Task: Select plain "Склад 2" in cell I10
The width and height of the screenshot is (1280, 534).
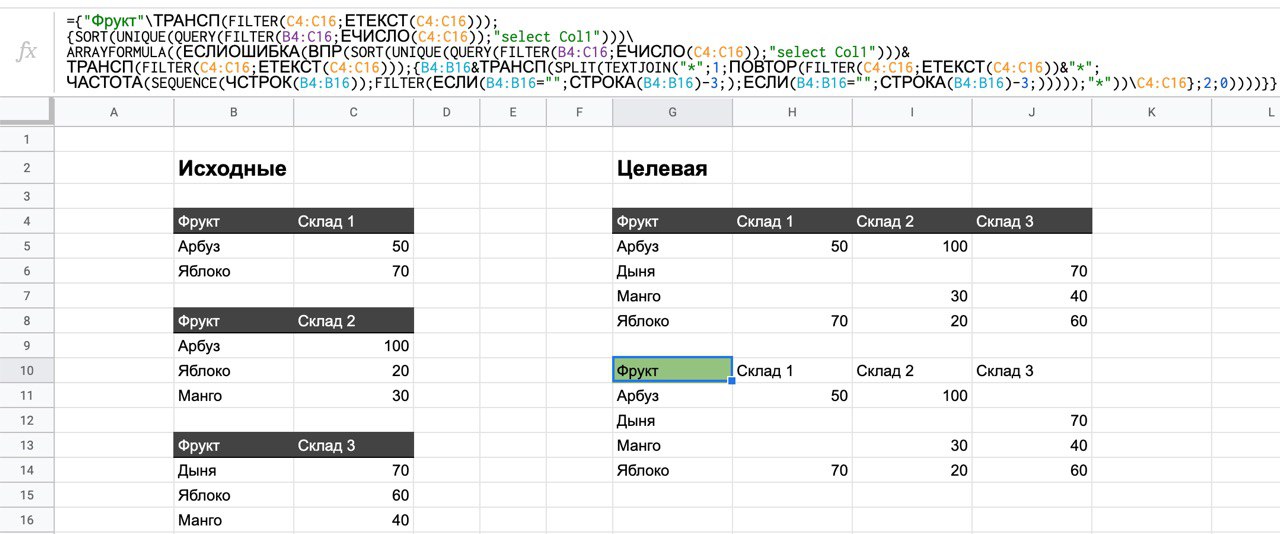Action: (x=912, y=371)
